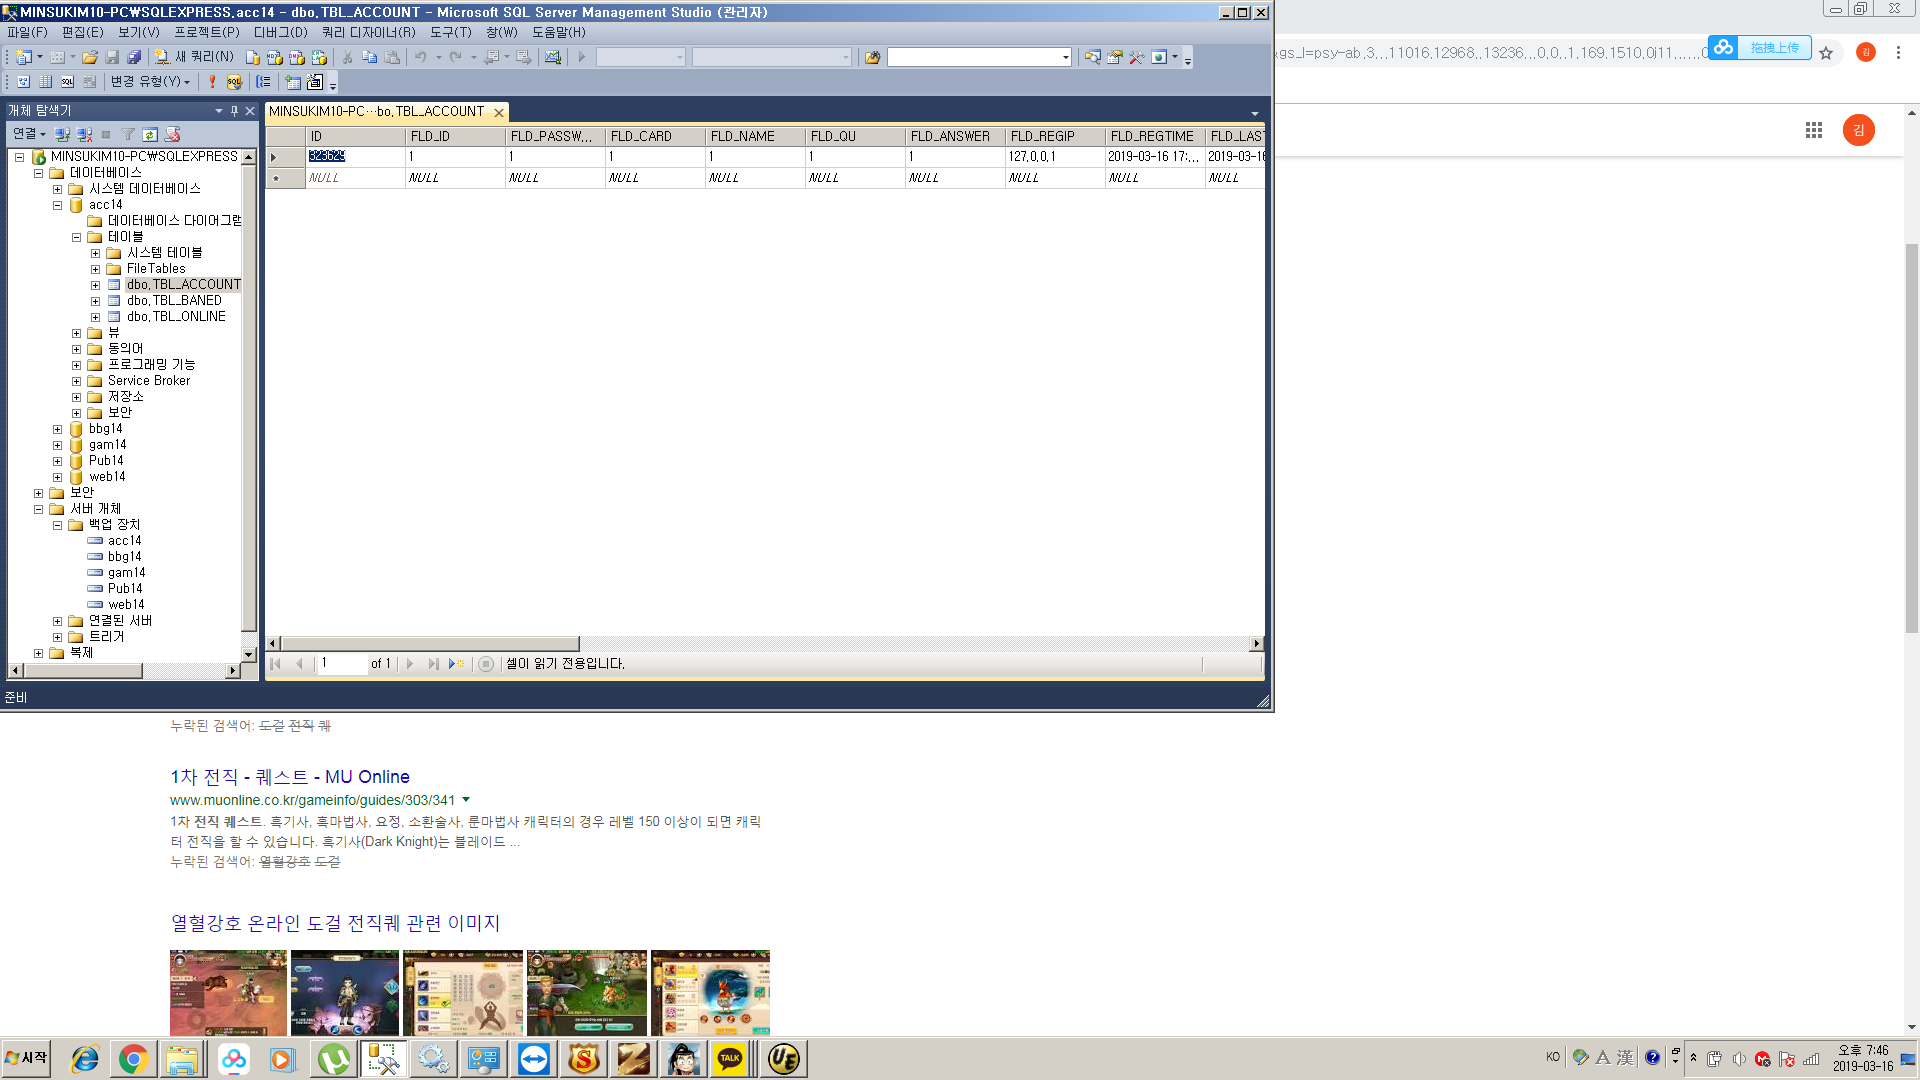Show the Diagram Pane
Screen dimensions: 1920x1080
(x=24, y=82)
